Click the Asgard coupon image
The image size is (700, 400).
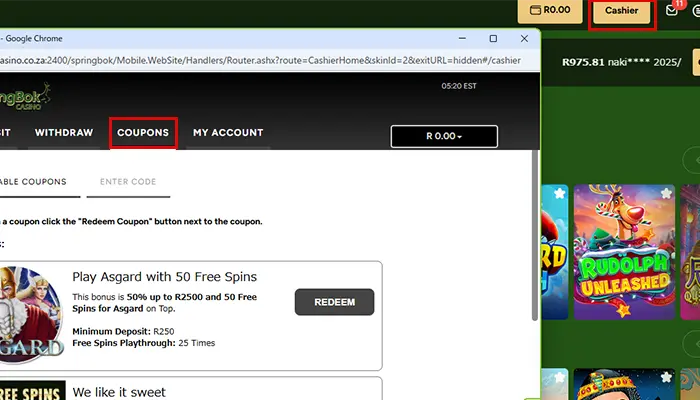point(30,314)
